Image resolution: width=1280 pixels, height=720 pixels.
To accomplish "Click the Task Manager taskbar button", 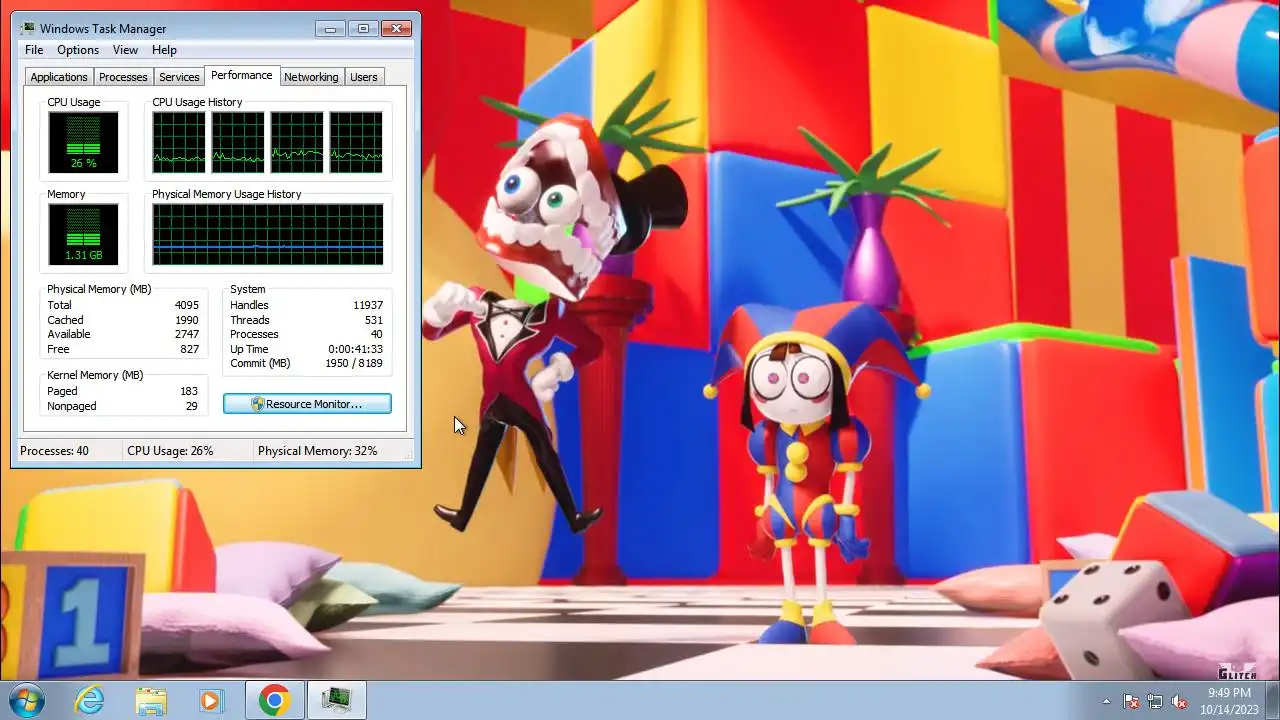I will tap(336, 700).
